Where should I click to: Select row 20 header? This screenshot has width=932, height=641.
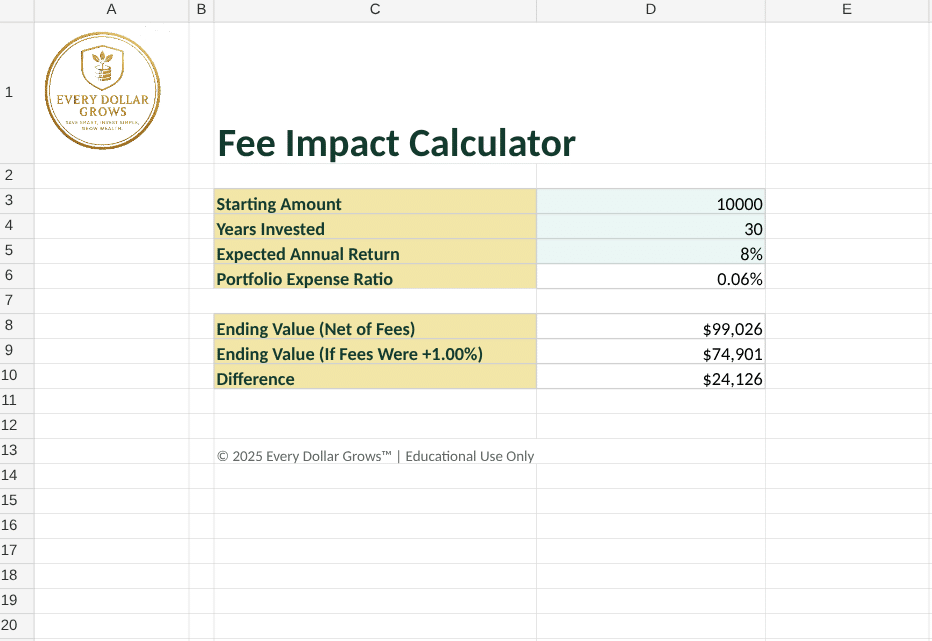point(17,626)
